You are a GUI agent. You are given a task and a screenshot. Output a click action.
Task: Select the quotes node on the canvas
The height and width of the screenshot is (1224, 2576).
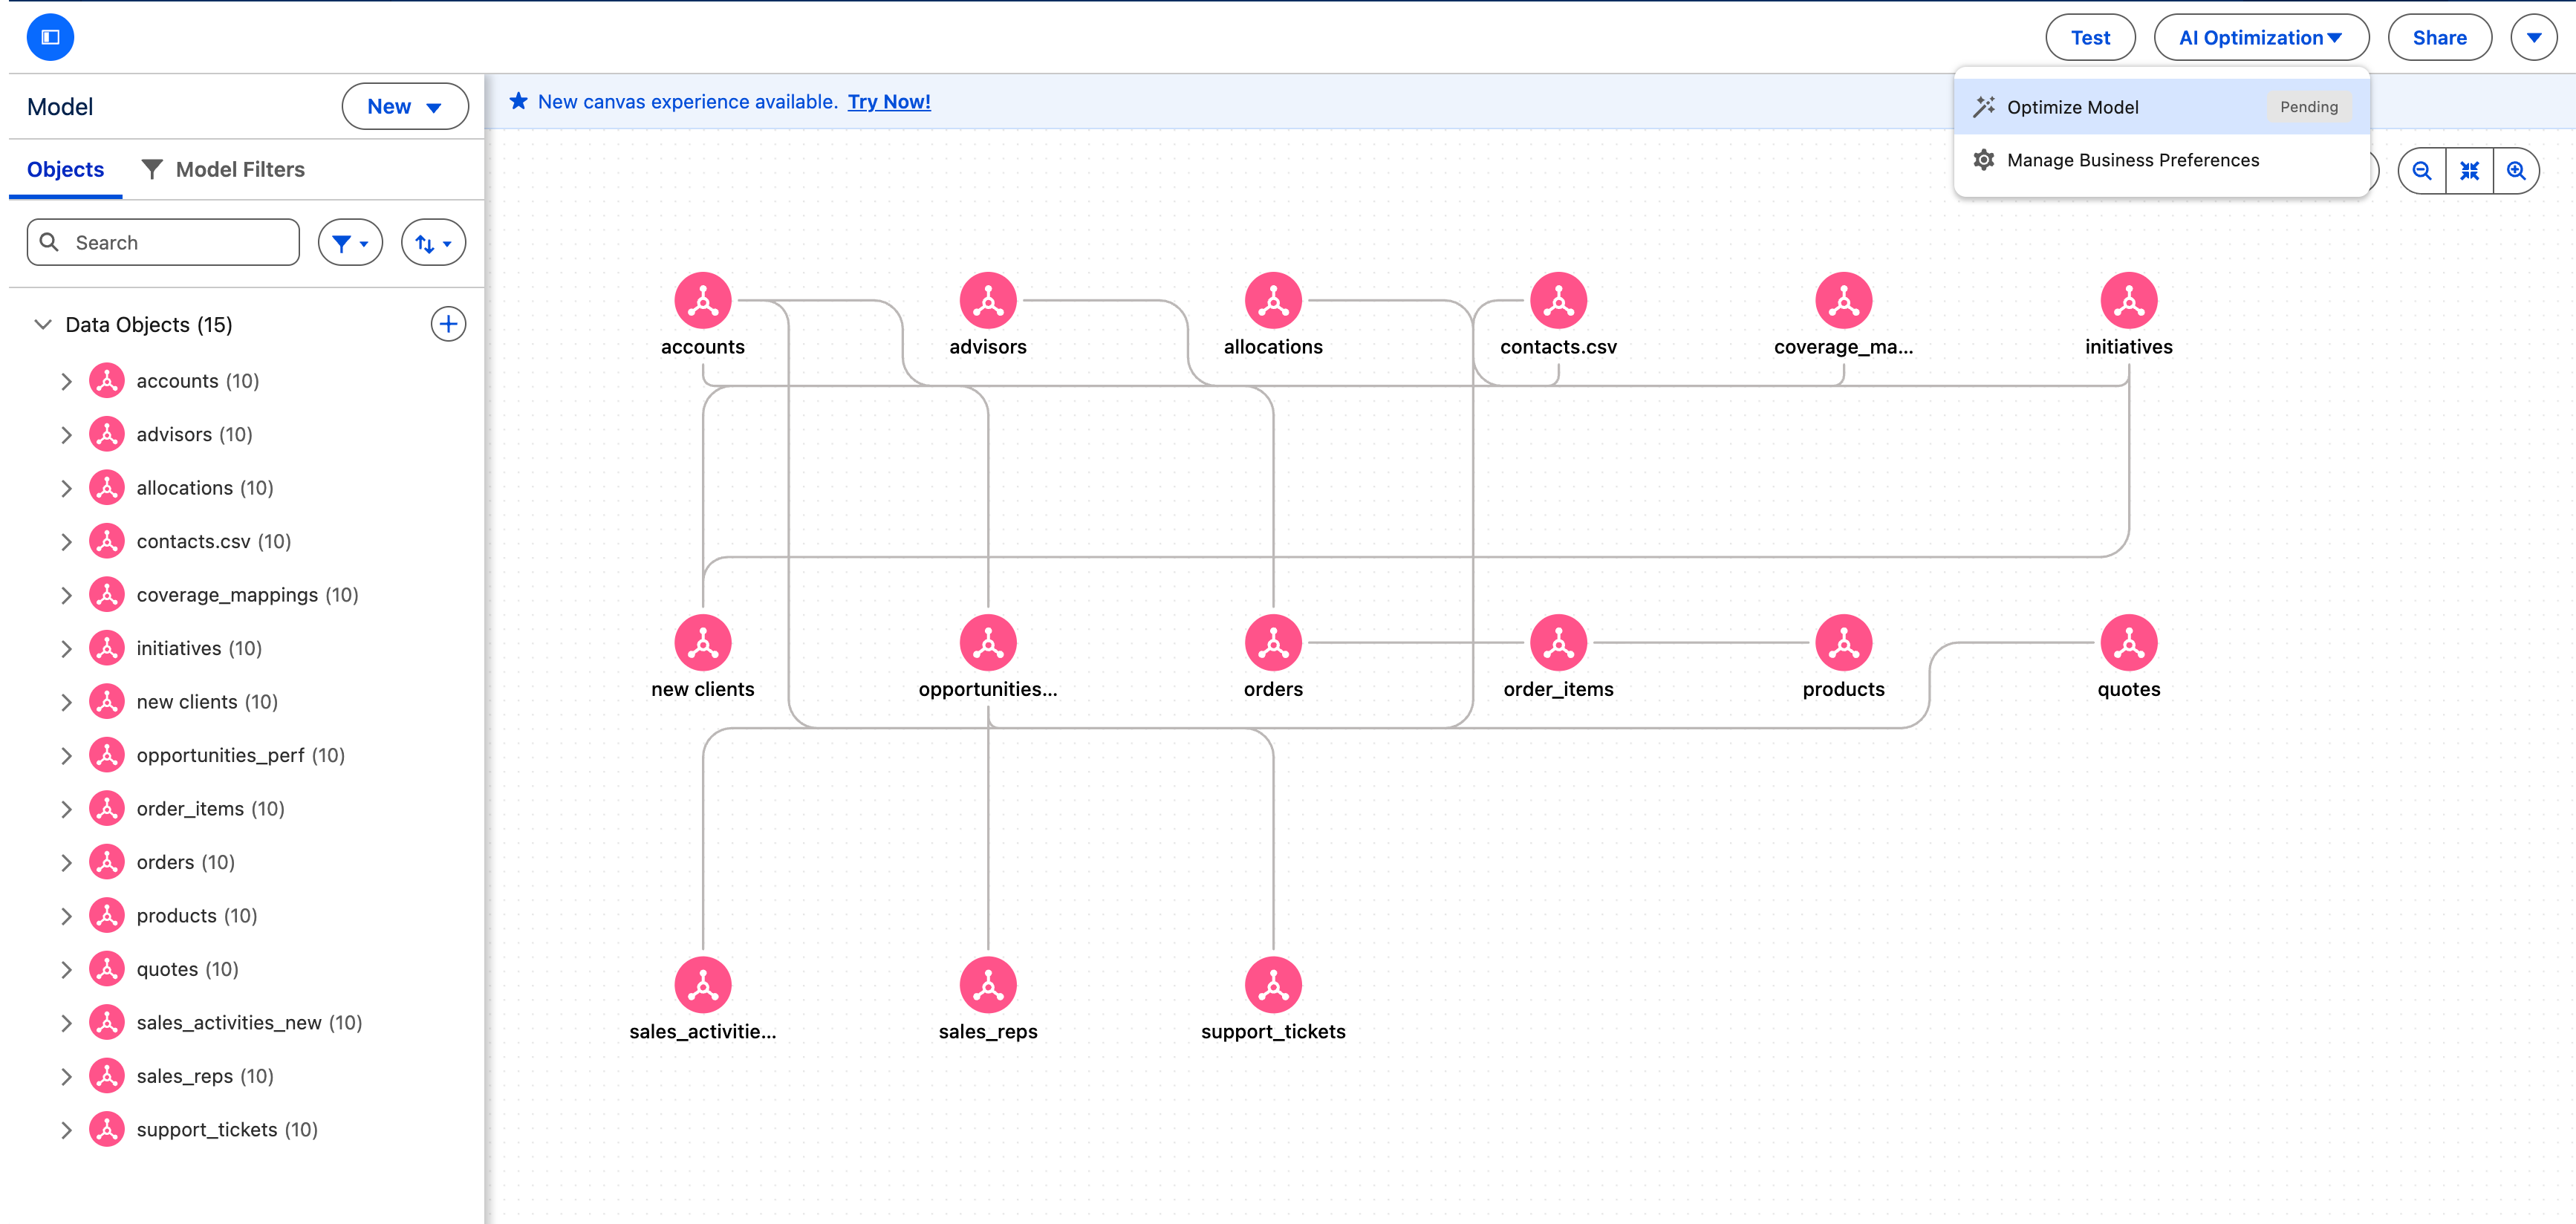point(2129,642)
